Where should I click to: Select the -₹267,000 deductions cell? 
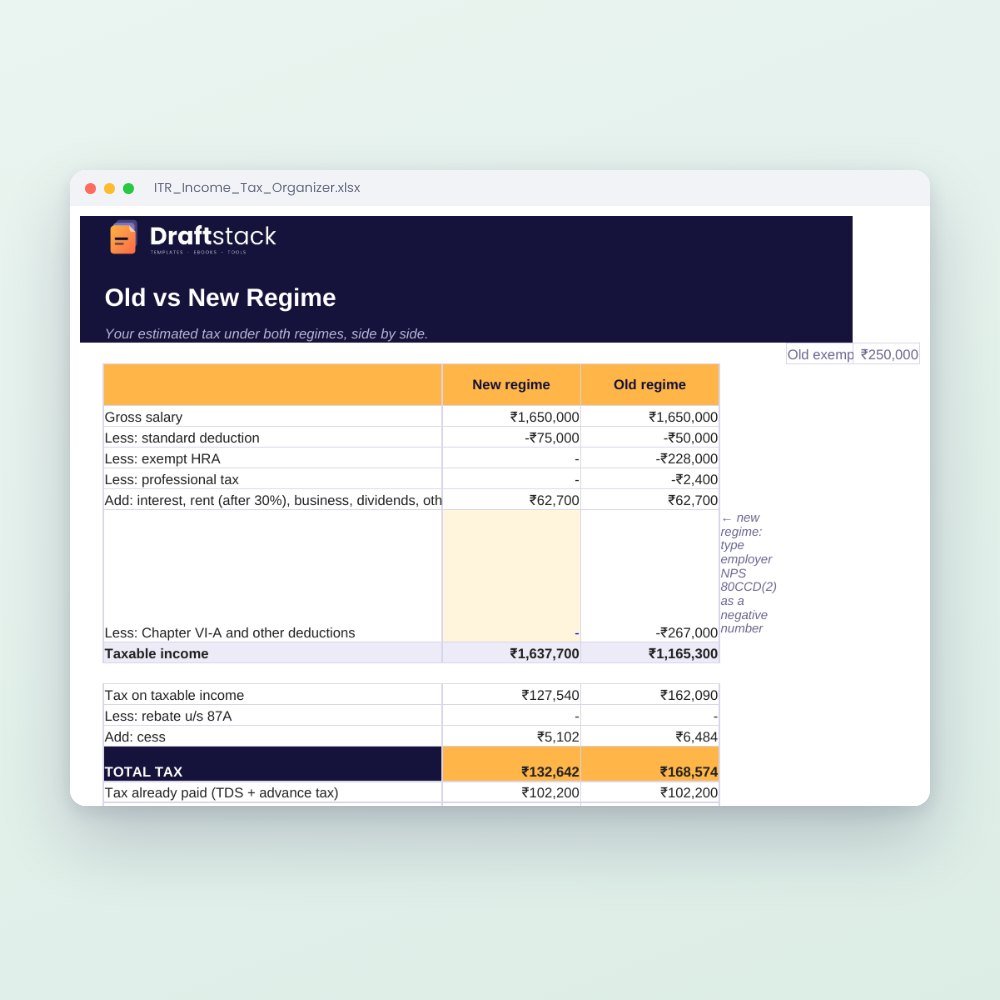(x=650, y=576)
